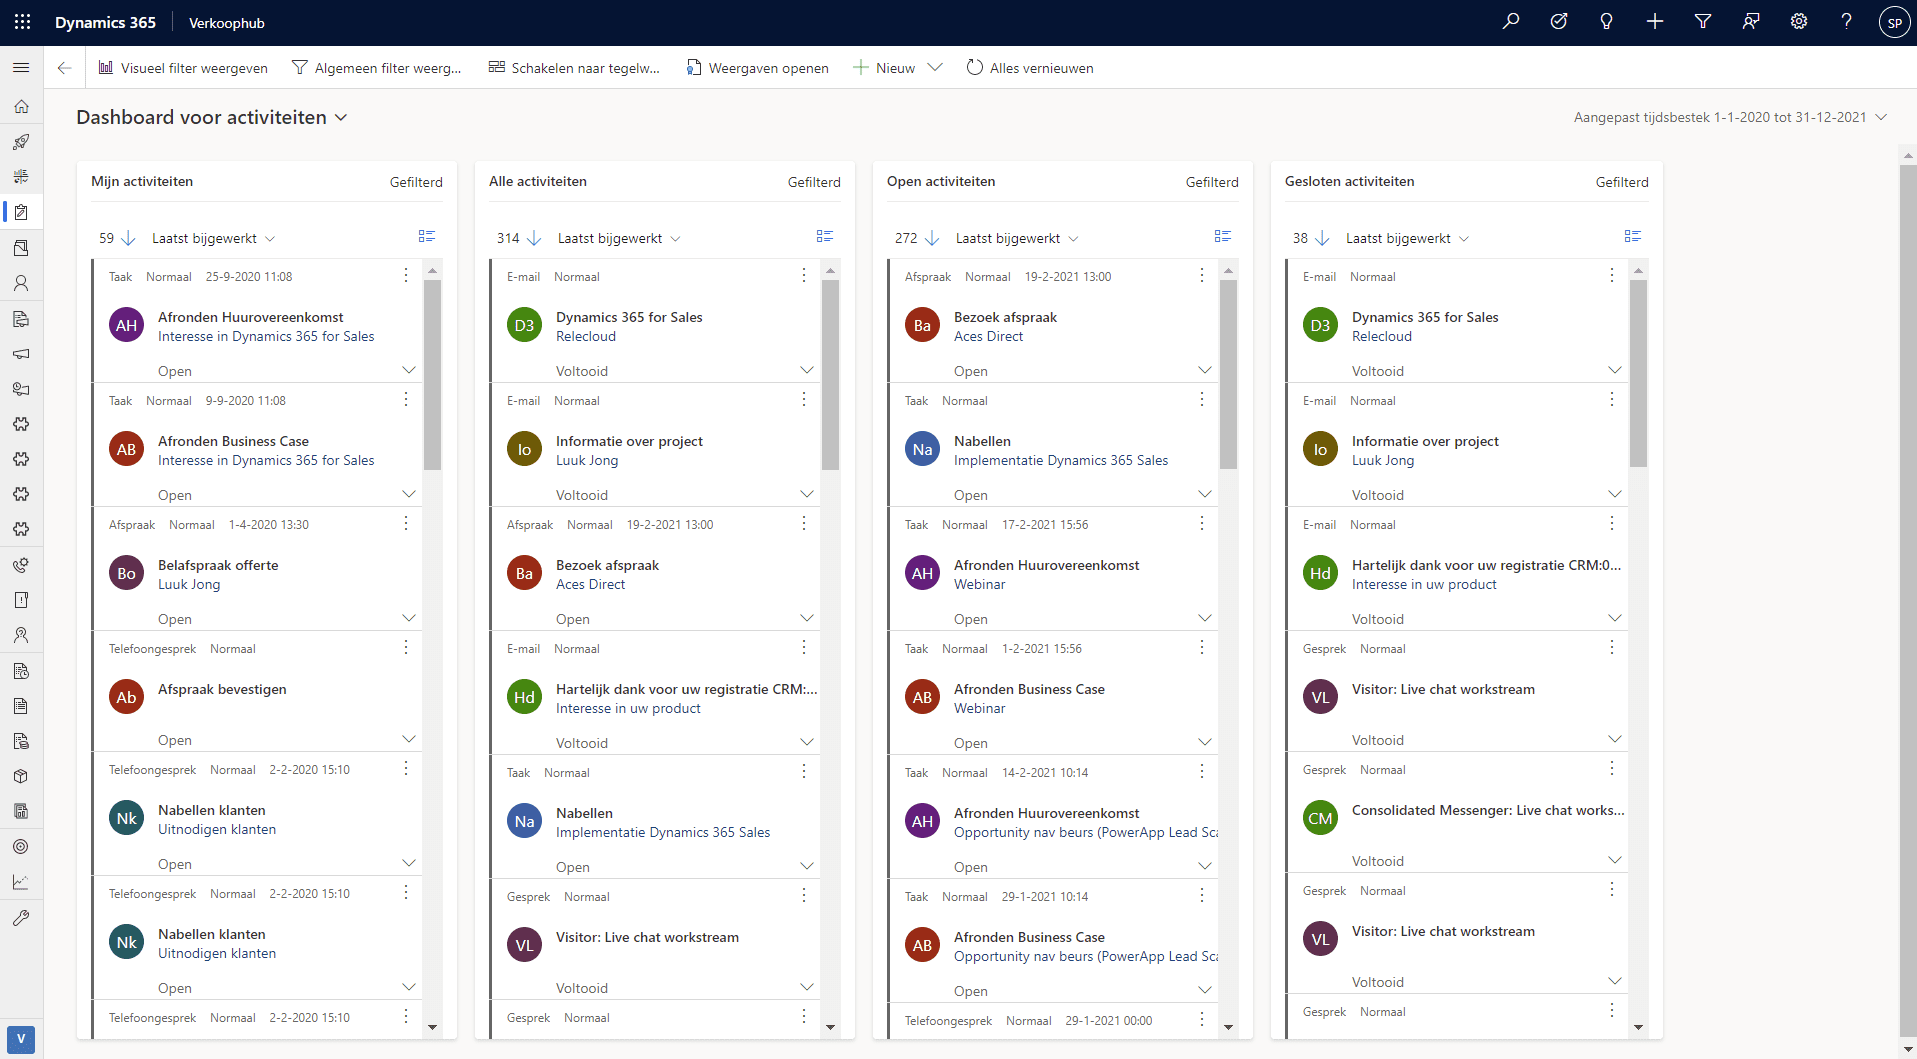Open the chart analytics sidebar icon
This screenshot has width=1917, height=1059.
point(21,882)
